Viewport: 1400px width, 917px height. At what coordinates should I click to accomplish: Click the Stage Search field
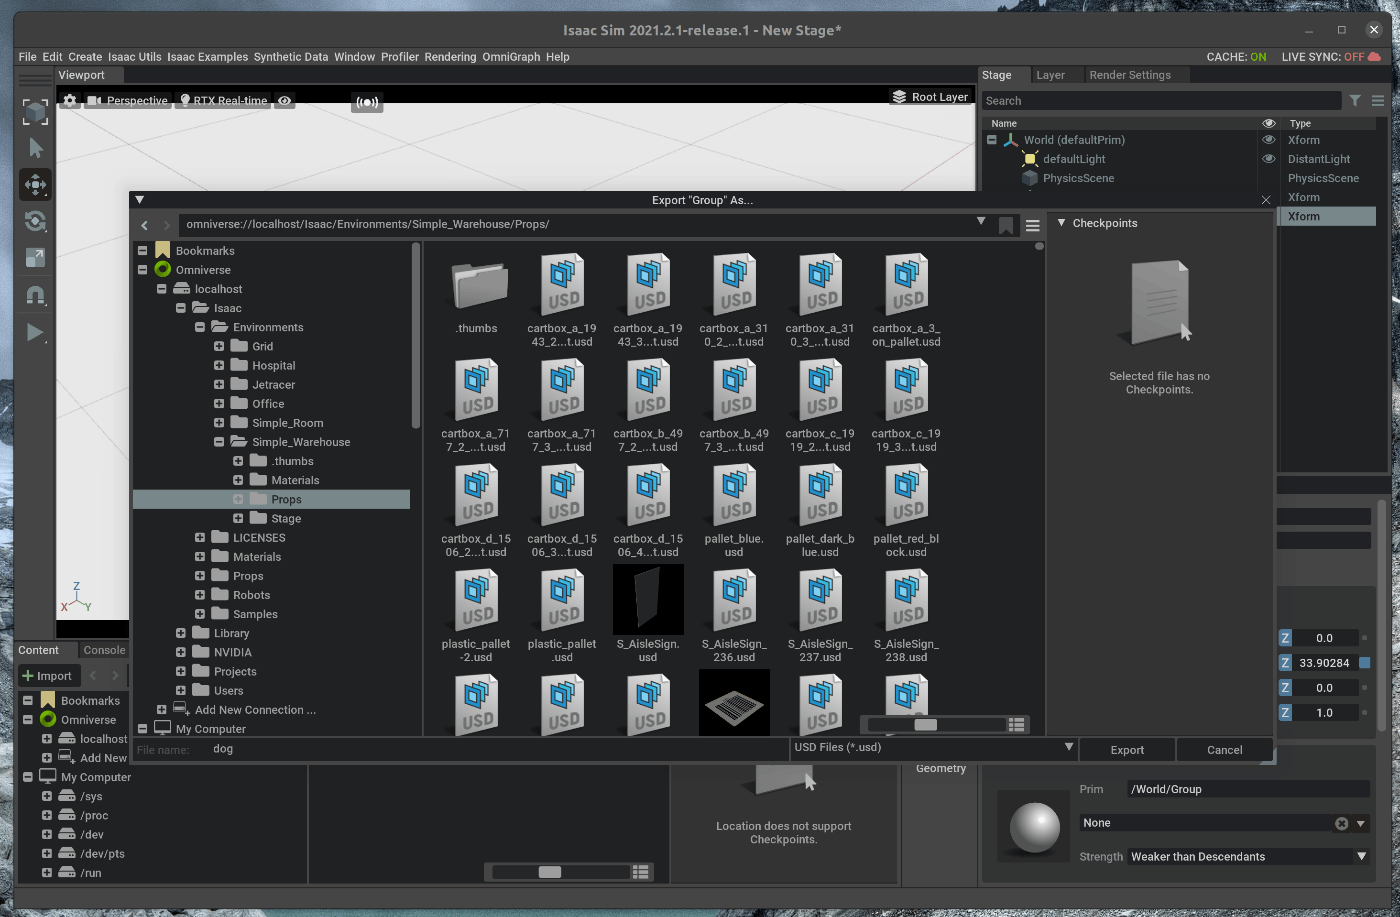tap(1160, 101)
